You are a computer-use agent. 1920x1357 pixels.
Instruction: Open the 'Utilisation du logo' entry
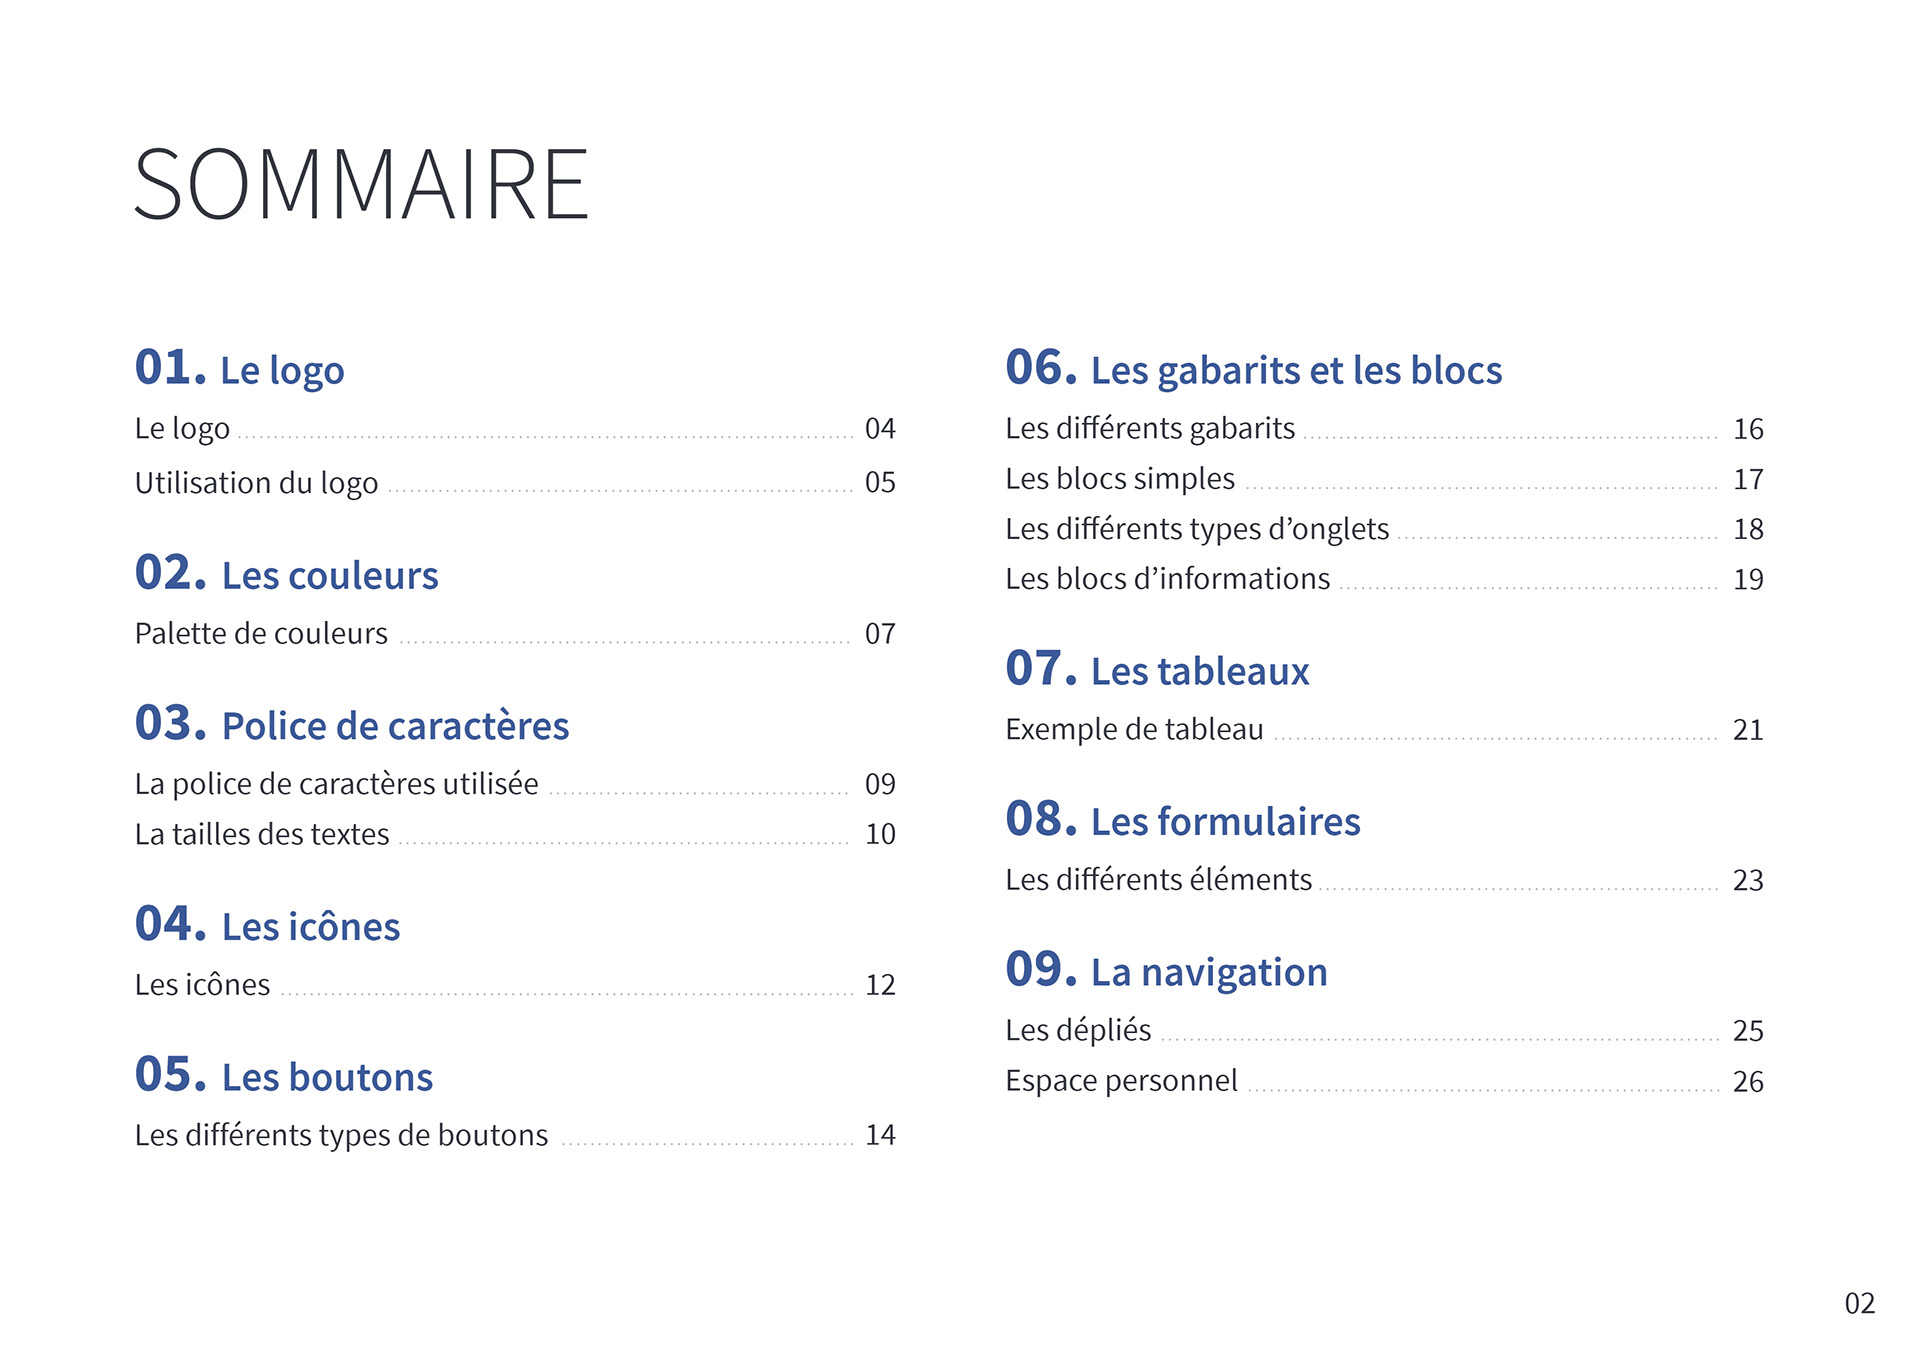(256, 483)
